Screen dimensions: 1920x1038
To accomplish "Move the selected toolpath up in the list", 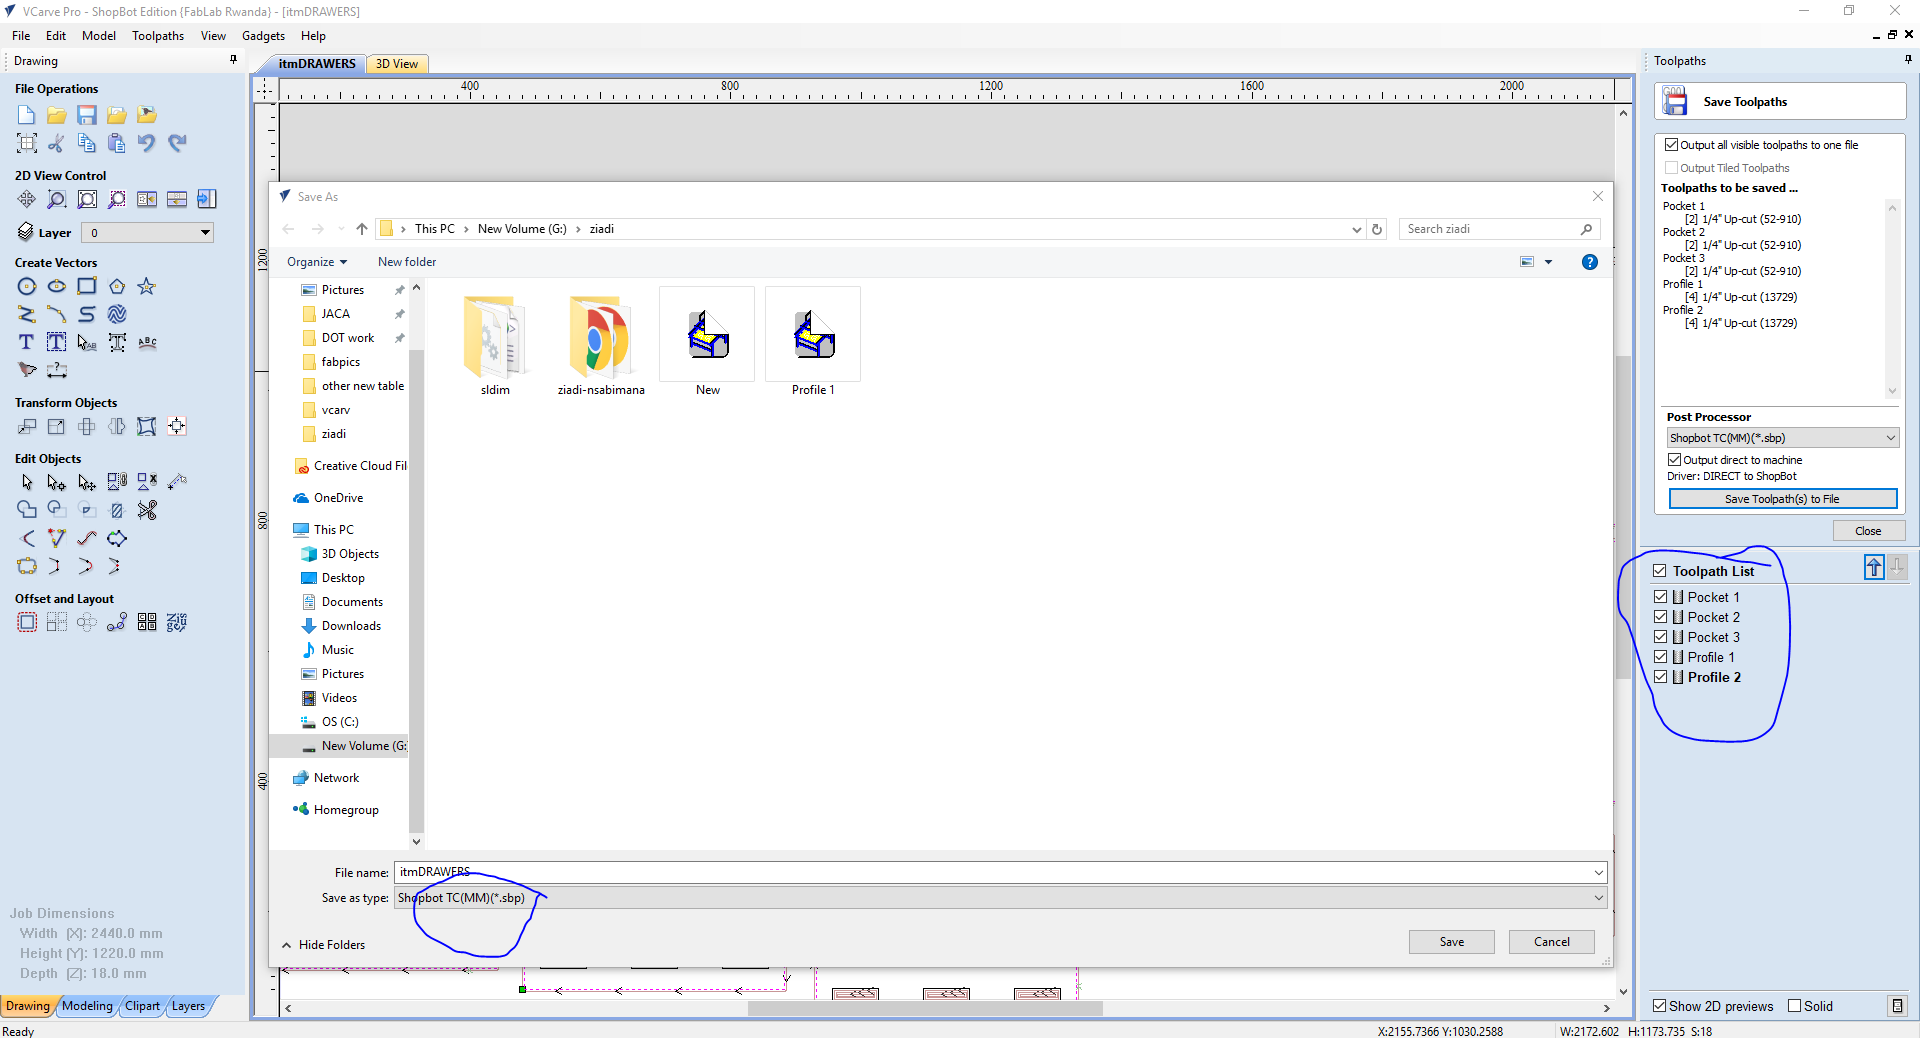I will click(x=1874, y=568).
